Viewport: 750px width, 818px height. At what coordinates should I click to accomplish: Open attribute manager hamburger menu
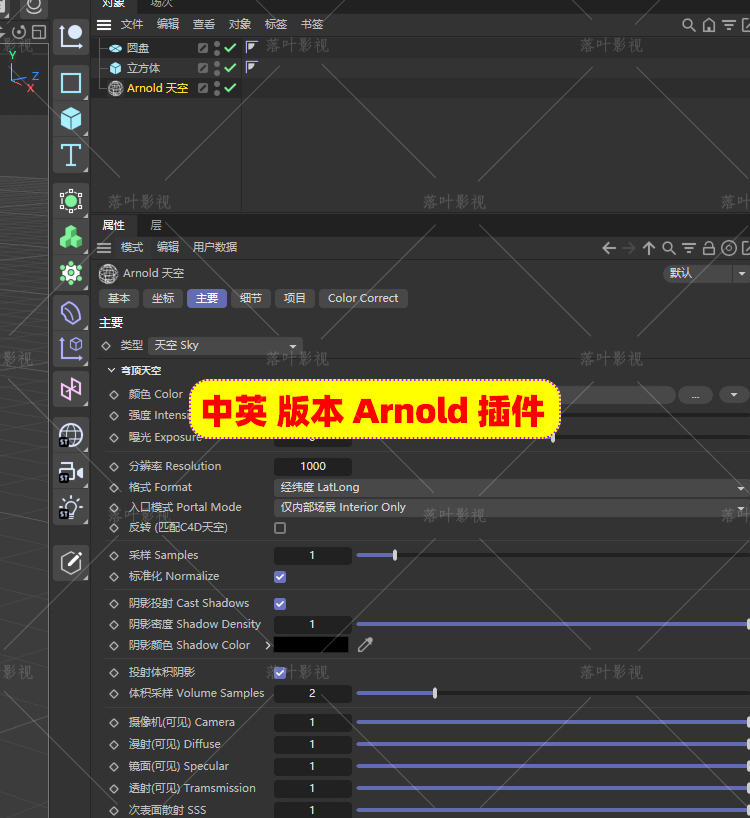[x=104, y=247]
